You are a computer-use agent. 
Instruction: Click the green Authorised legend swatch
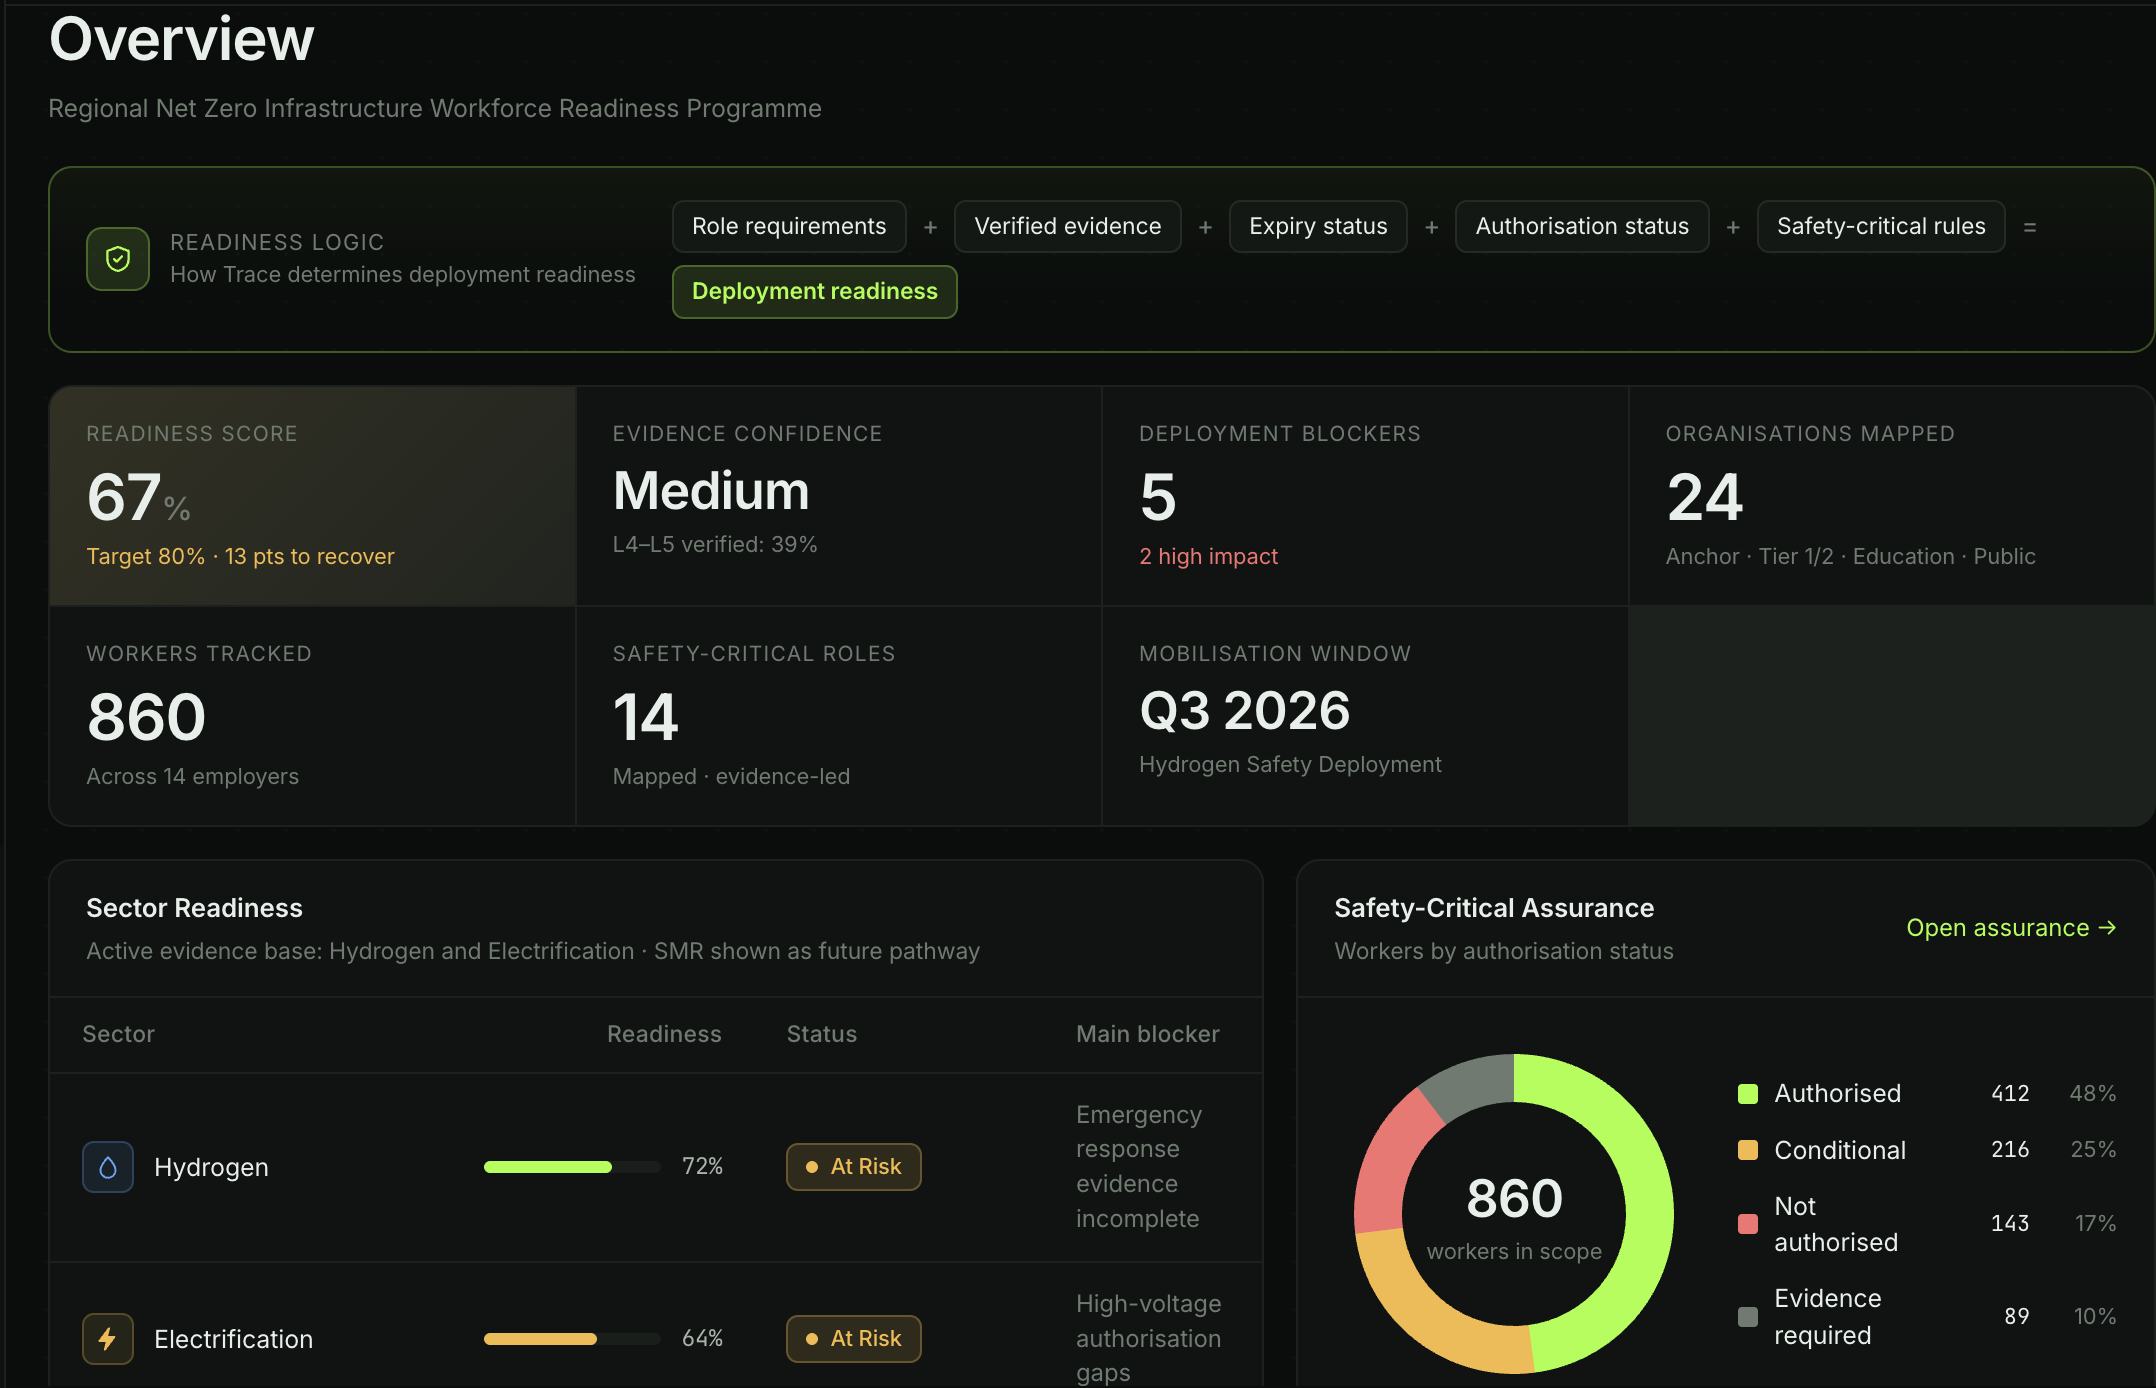coord(1748,1094)
